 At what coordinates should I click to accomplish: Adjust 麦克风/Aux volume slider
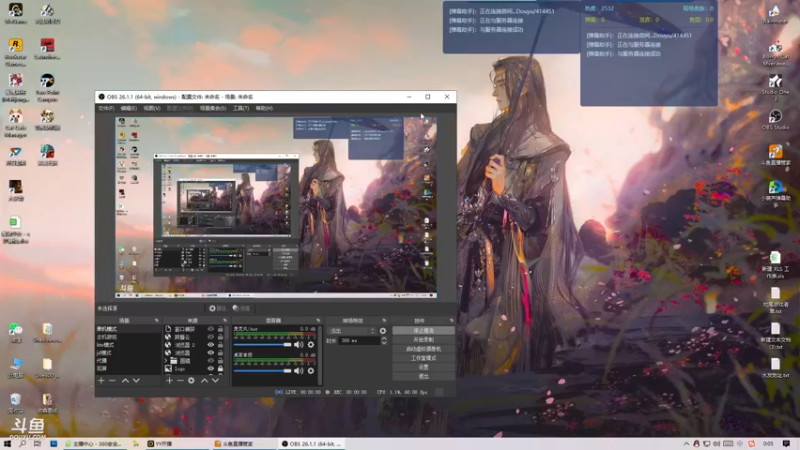[262, 345]
